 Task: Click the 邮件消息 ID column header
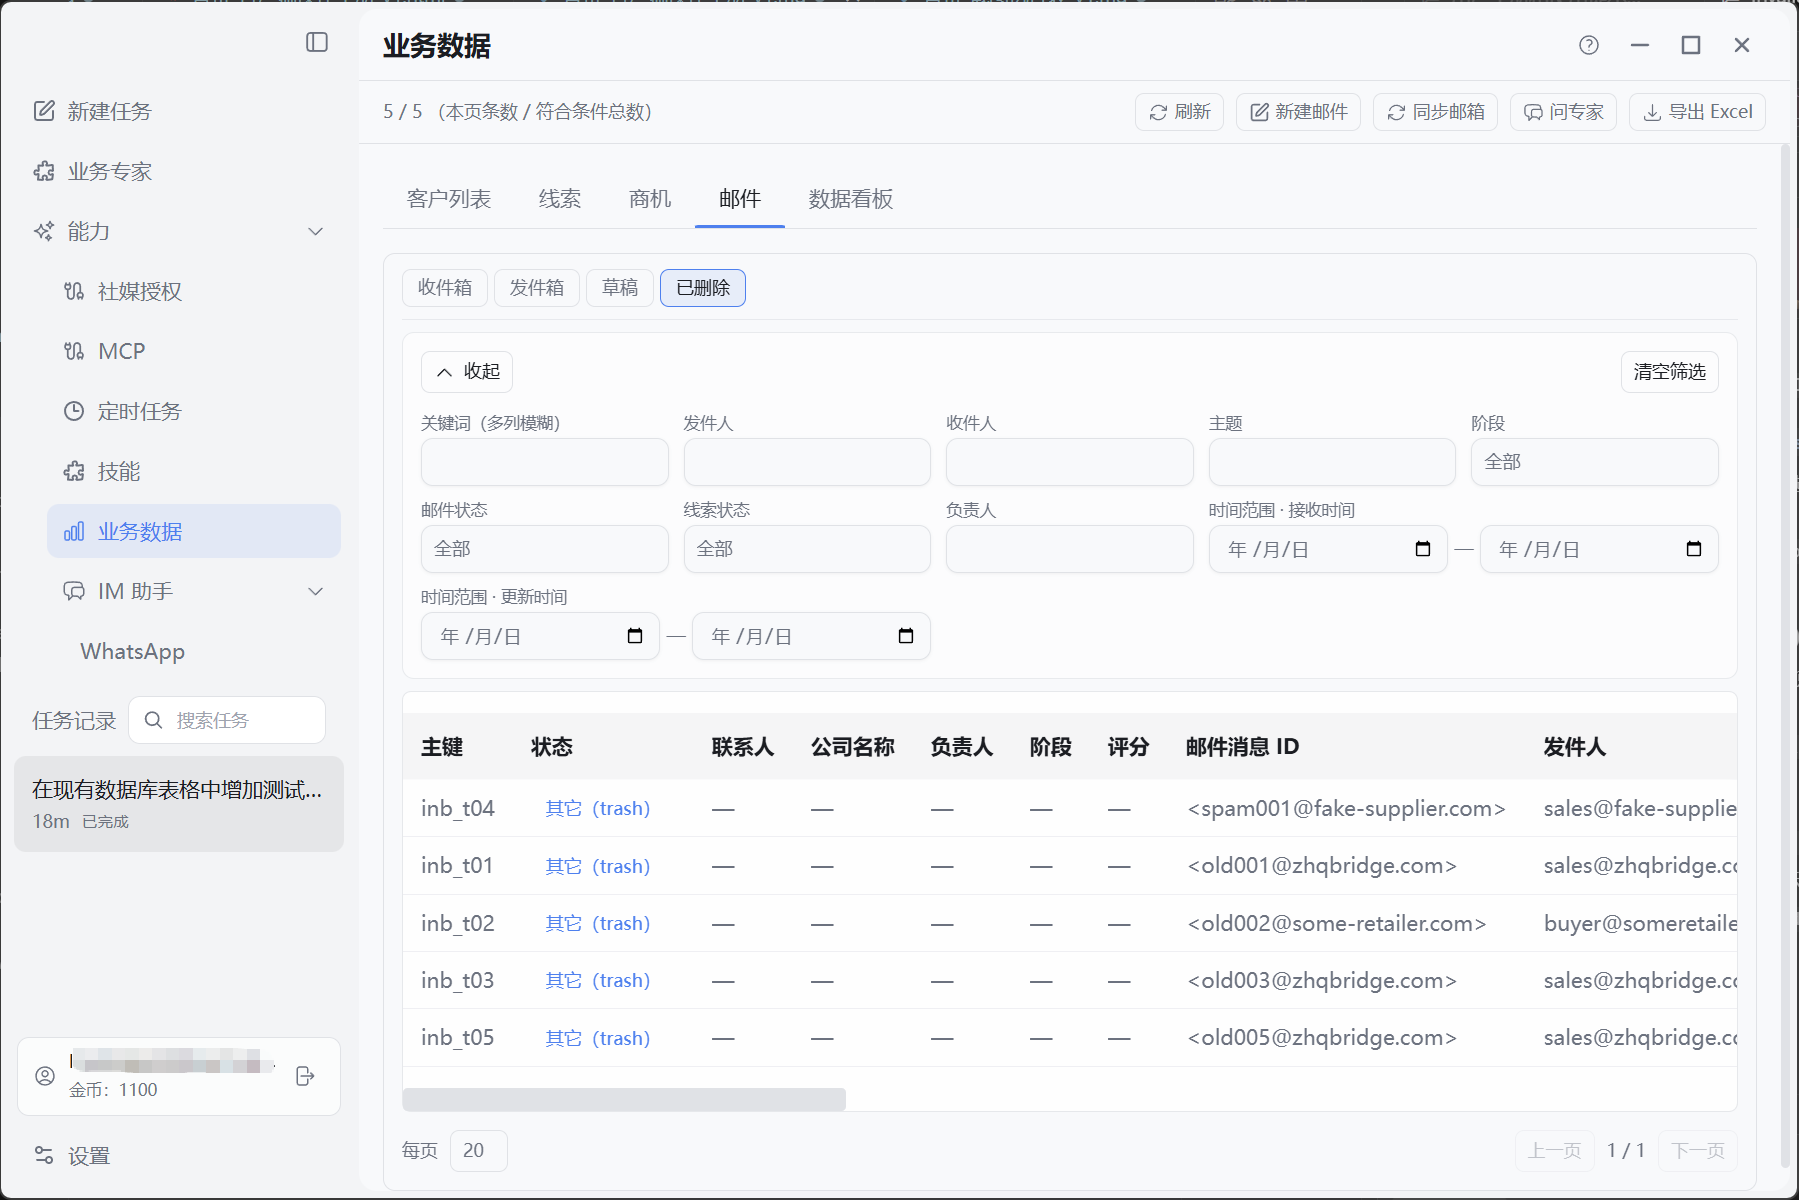tap(1242, 747)
